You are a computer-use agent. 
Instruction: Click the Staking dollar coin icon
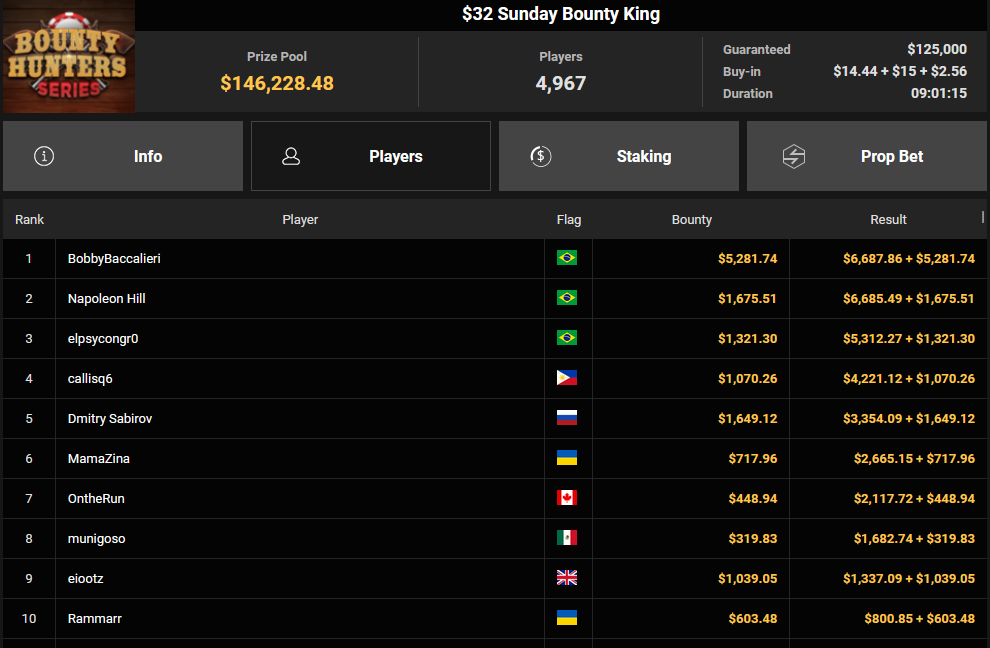point(541,156)
